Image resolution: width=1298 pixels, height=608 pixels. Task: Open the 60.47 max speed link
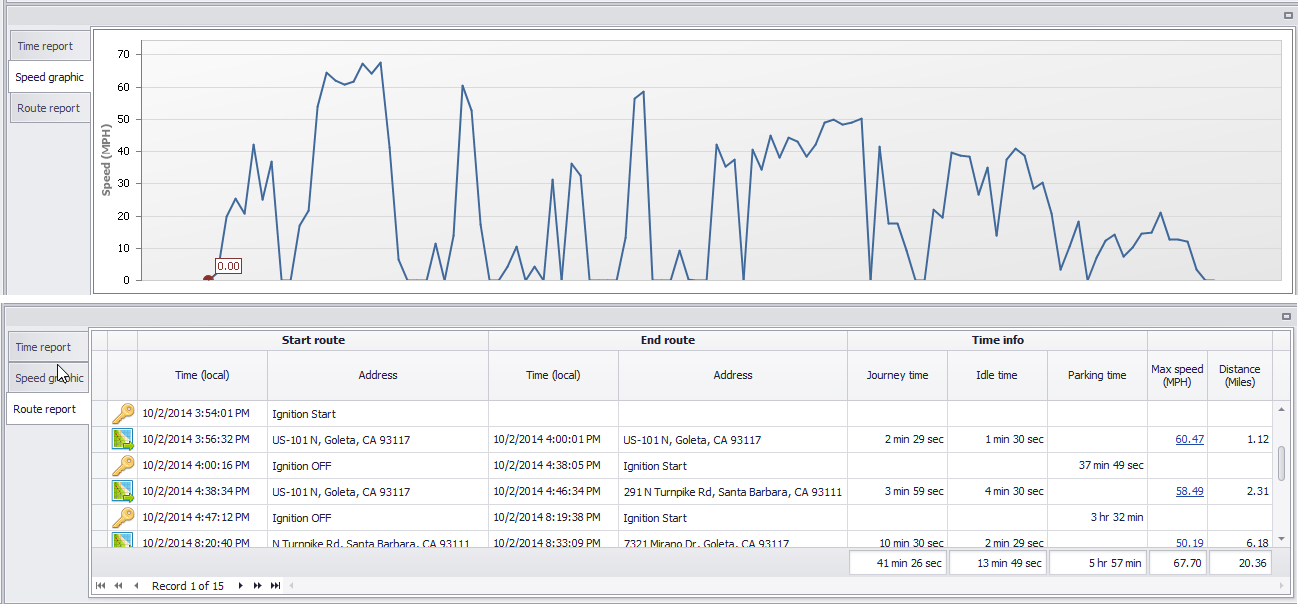[1189, 439]
